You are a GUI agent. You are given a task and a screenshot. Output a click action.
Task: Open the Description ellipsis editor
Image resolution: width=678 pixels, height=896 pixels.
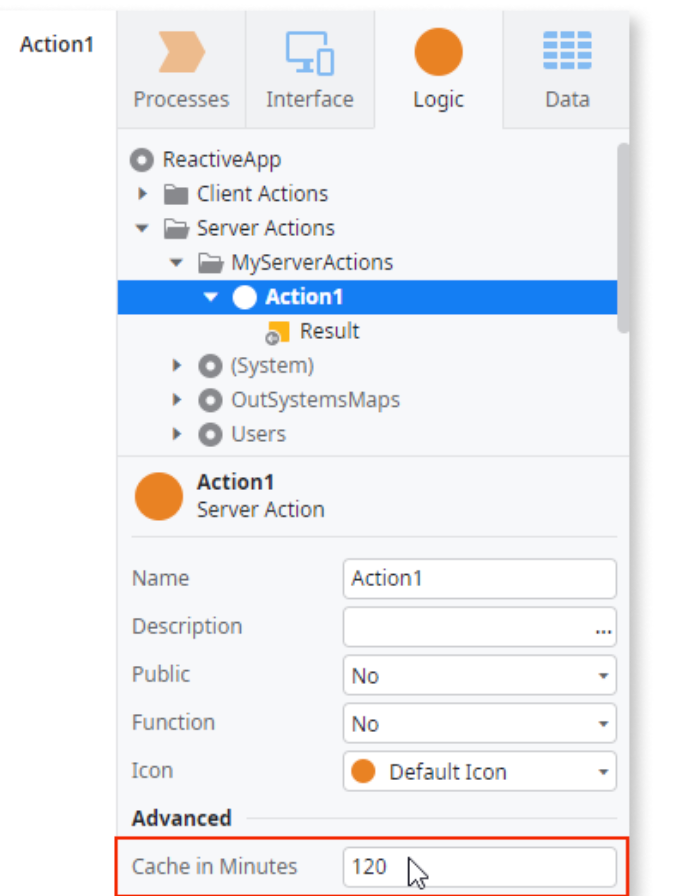click(x=603, y=631)
